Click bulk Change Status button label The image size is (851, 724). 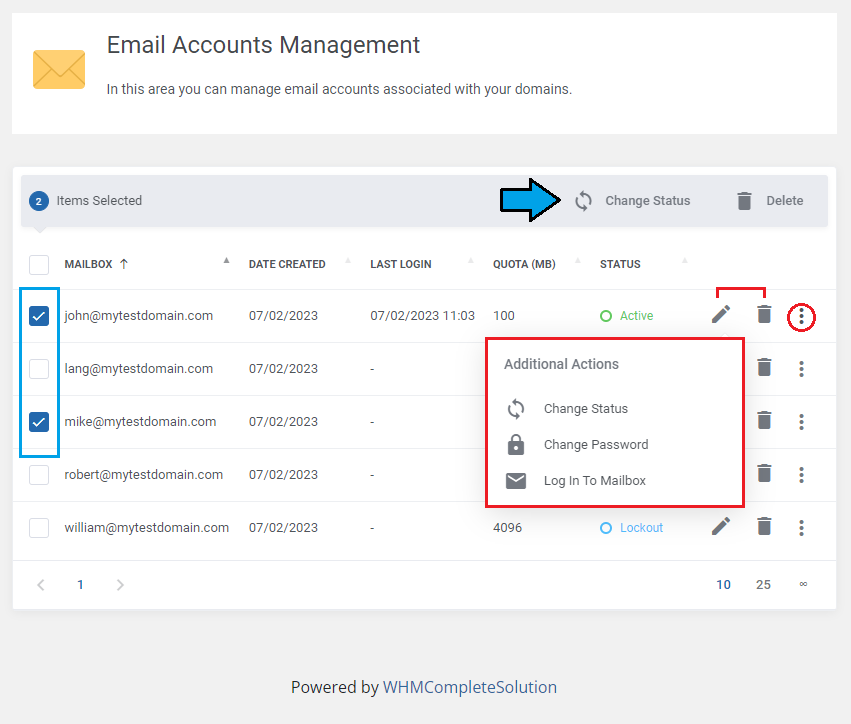(647, 201)
